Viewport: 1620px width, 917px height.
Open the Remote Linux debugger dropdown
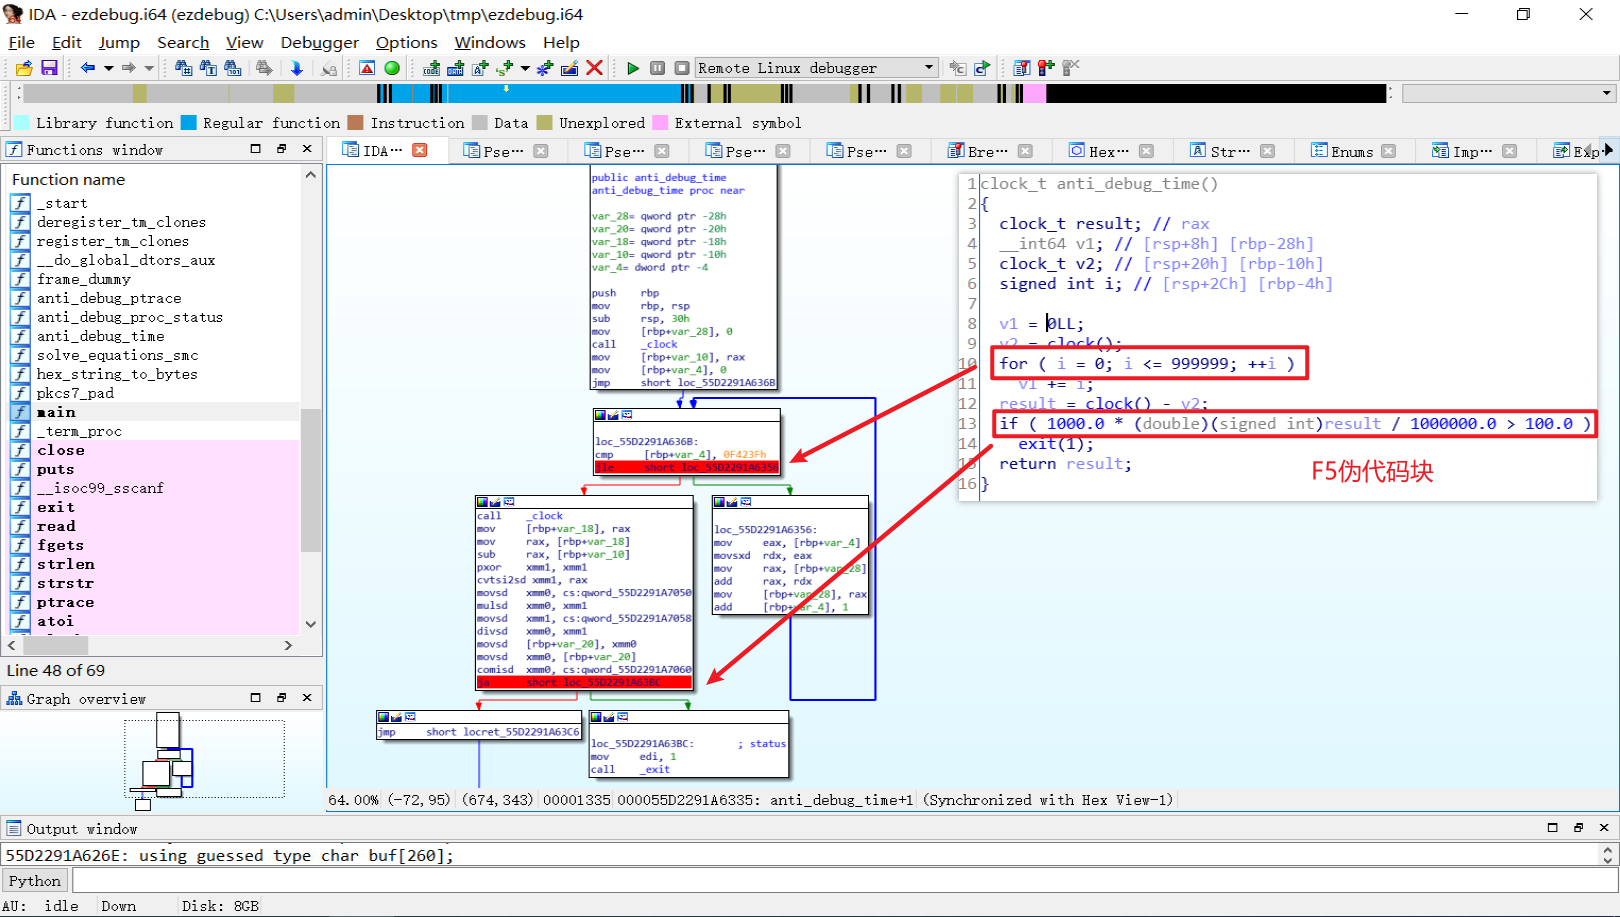929,68
